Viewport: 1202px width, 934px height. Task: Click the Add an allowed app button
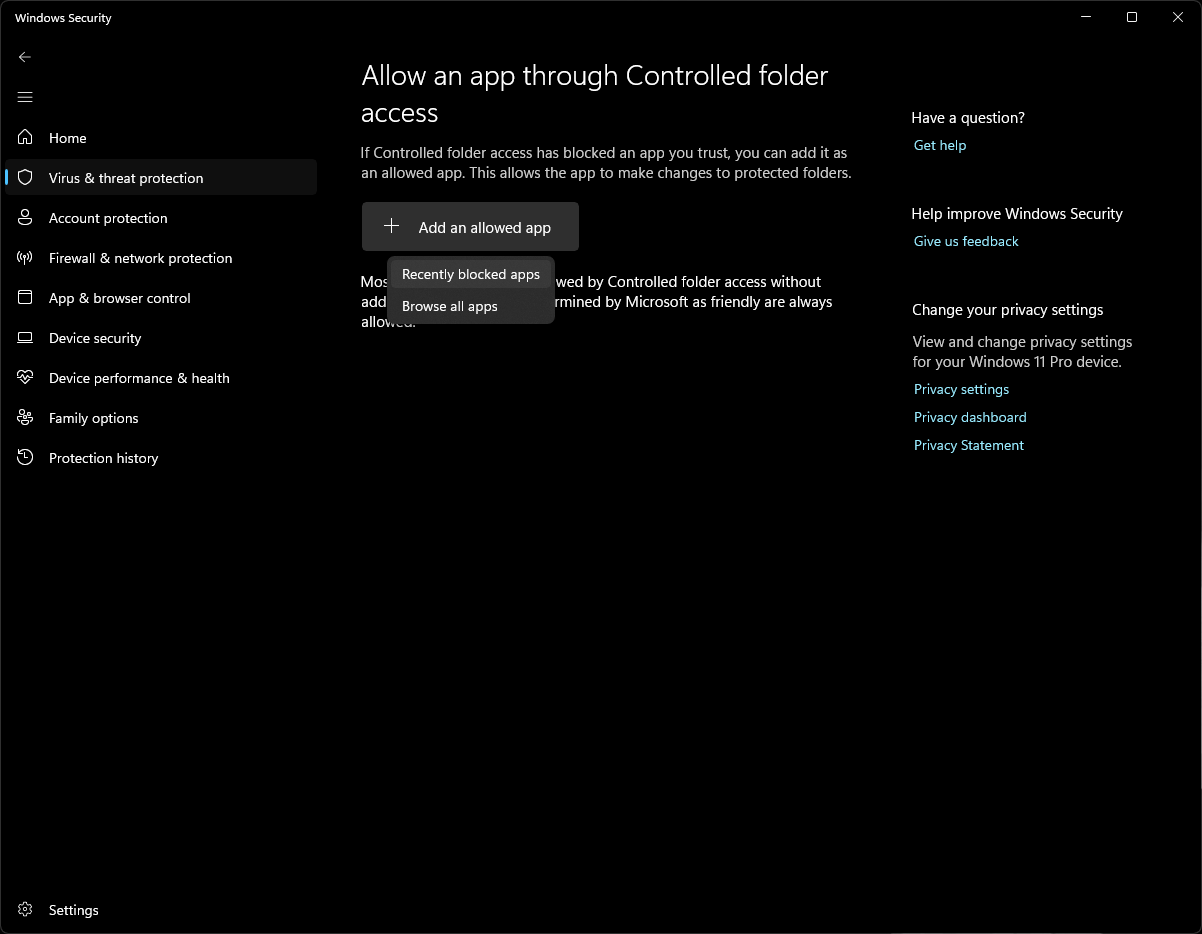(x=470, y=227)
